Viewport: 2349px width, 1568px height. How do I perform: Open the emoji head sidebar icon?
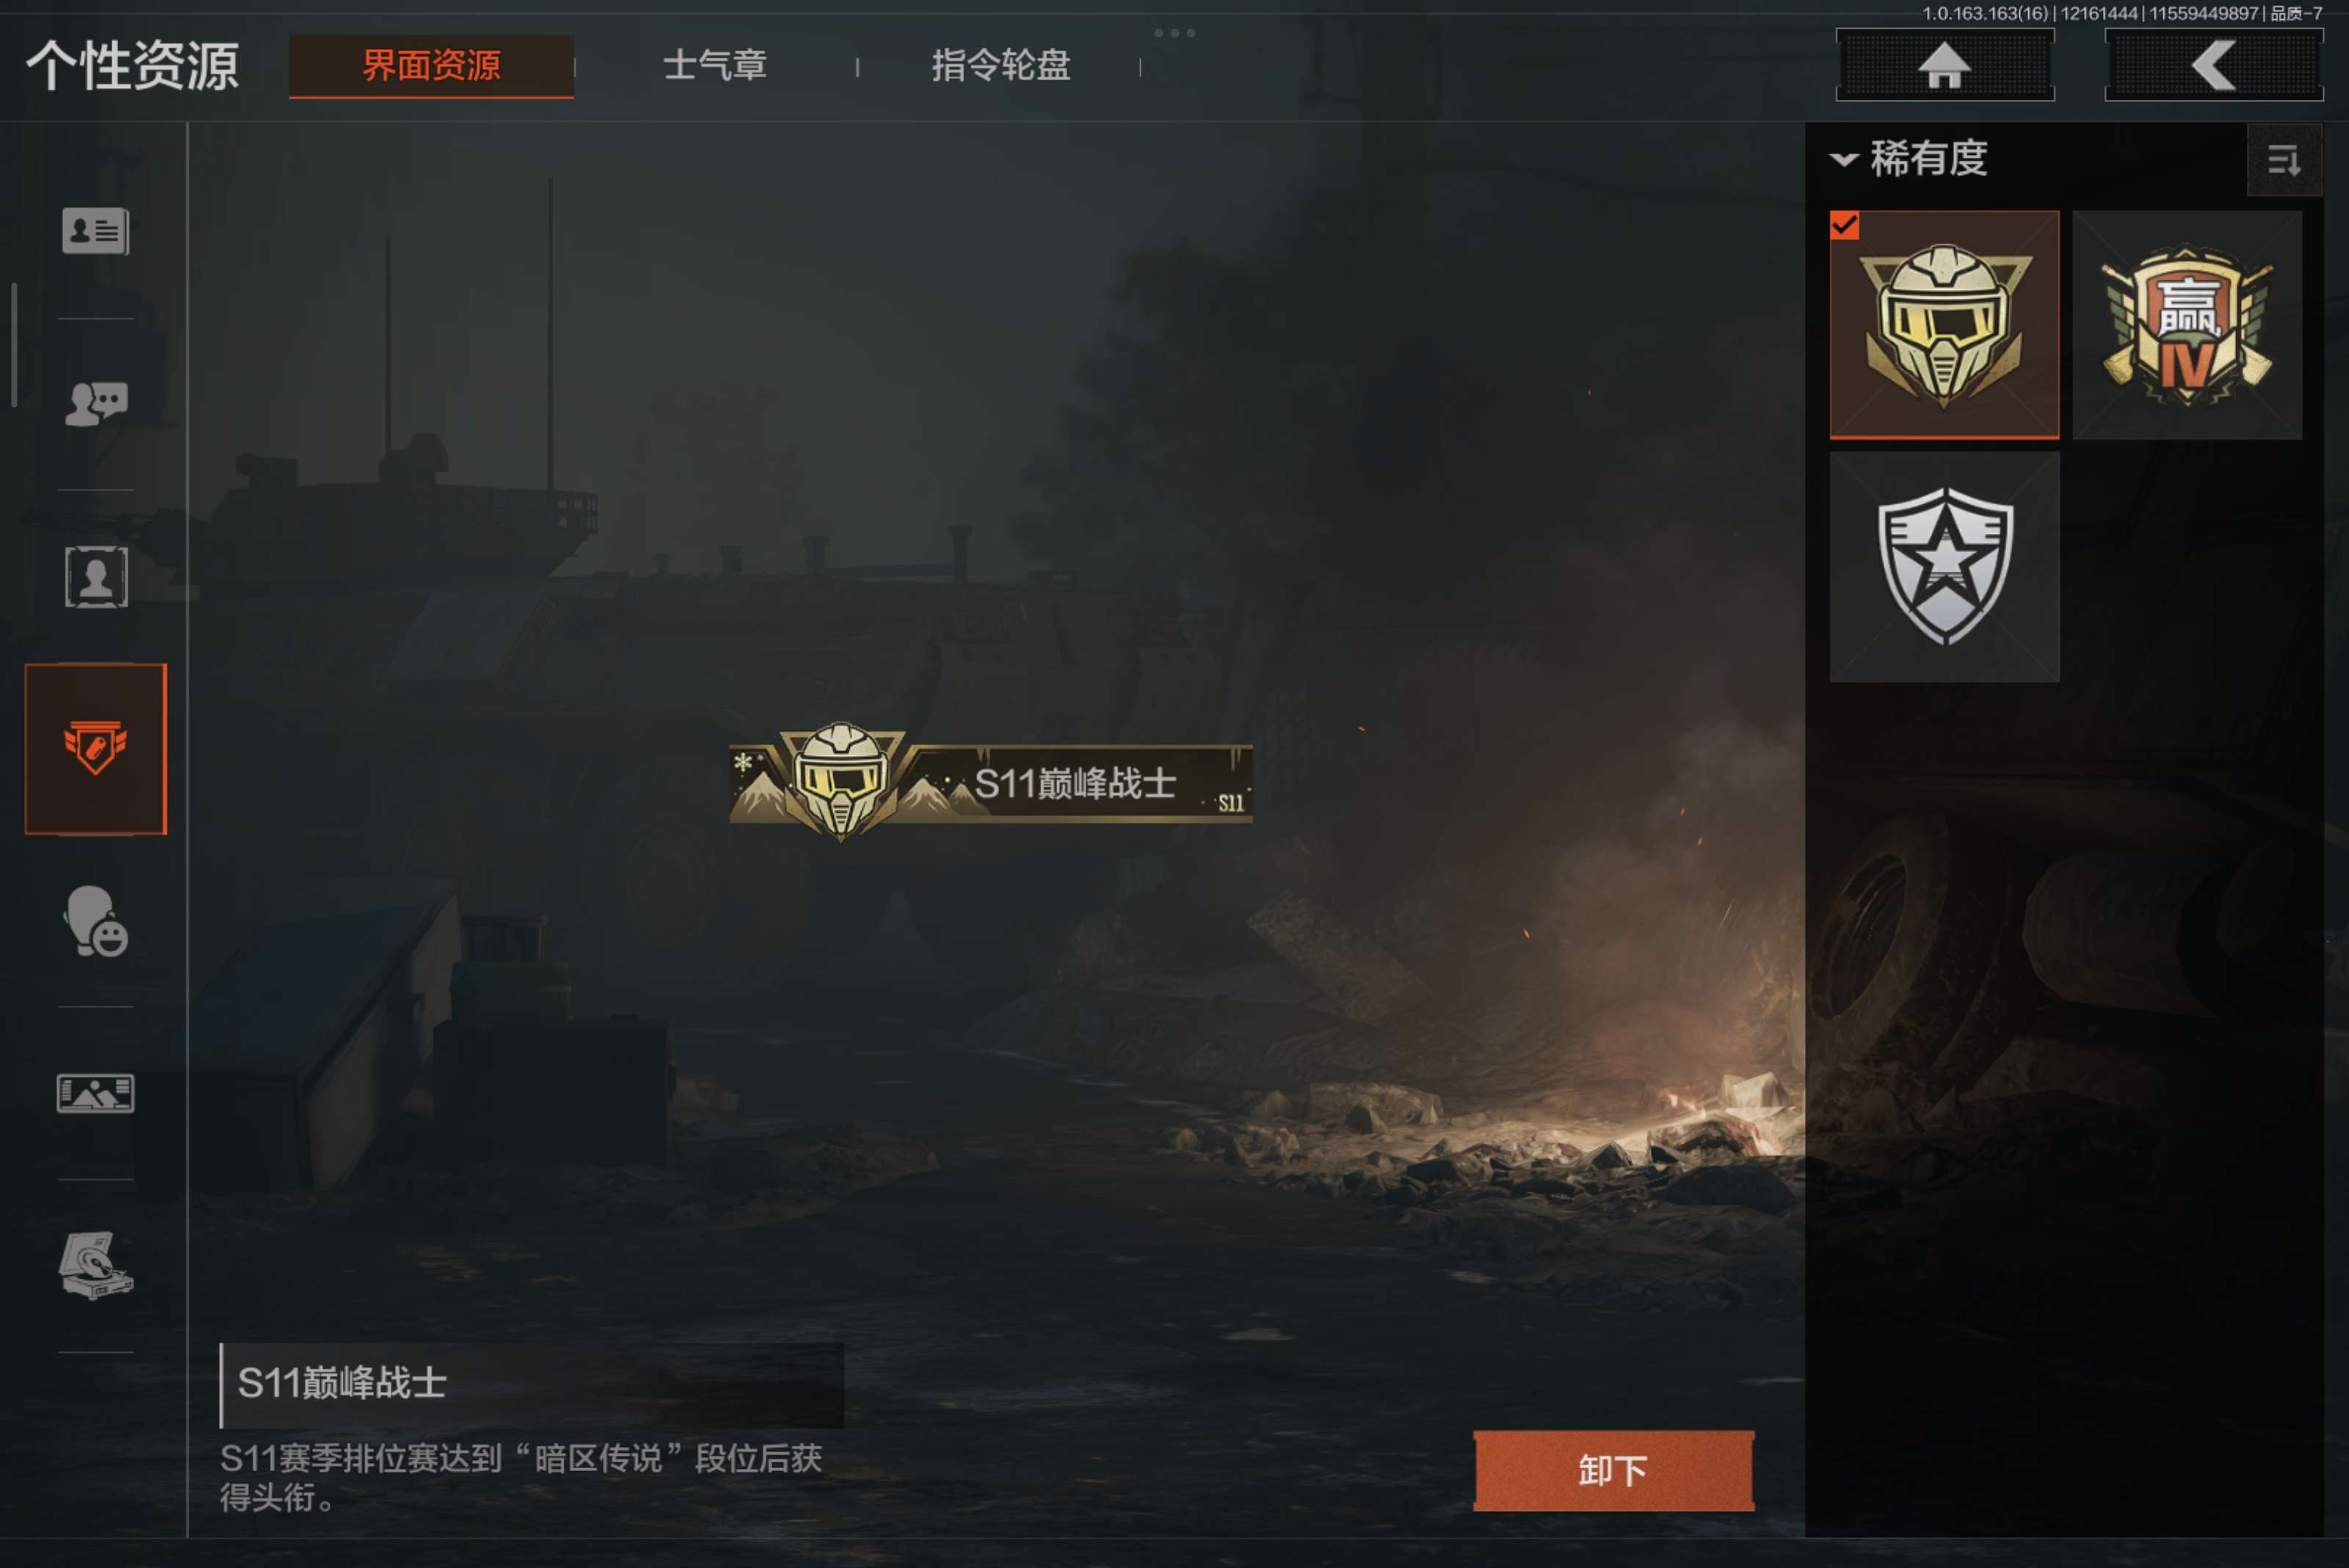[96, 921]
